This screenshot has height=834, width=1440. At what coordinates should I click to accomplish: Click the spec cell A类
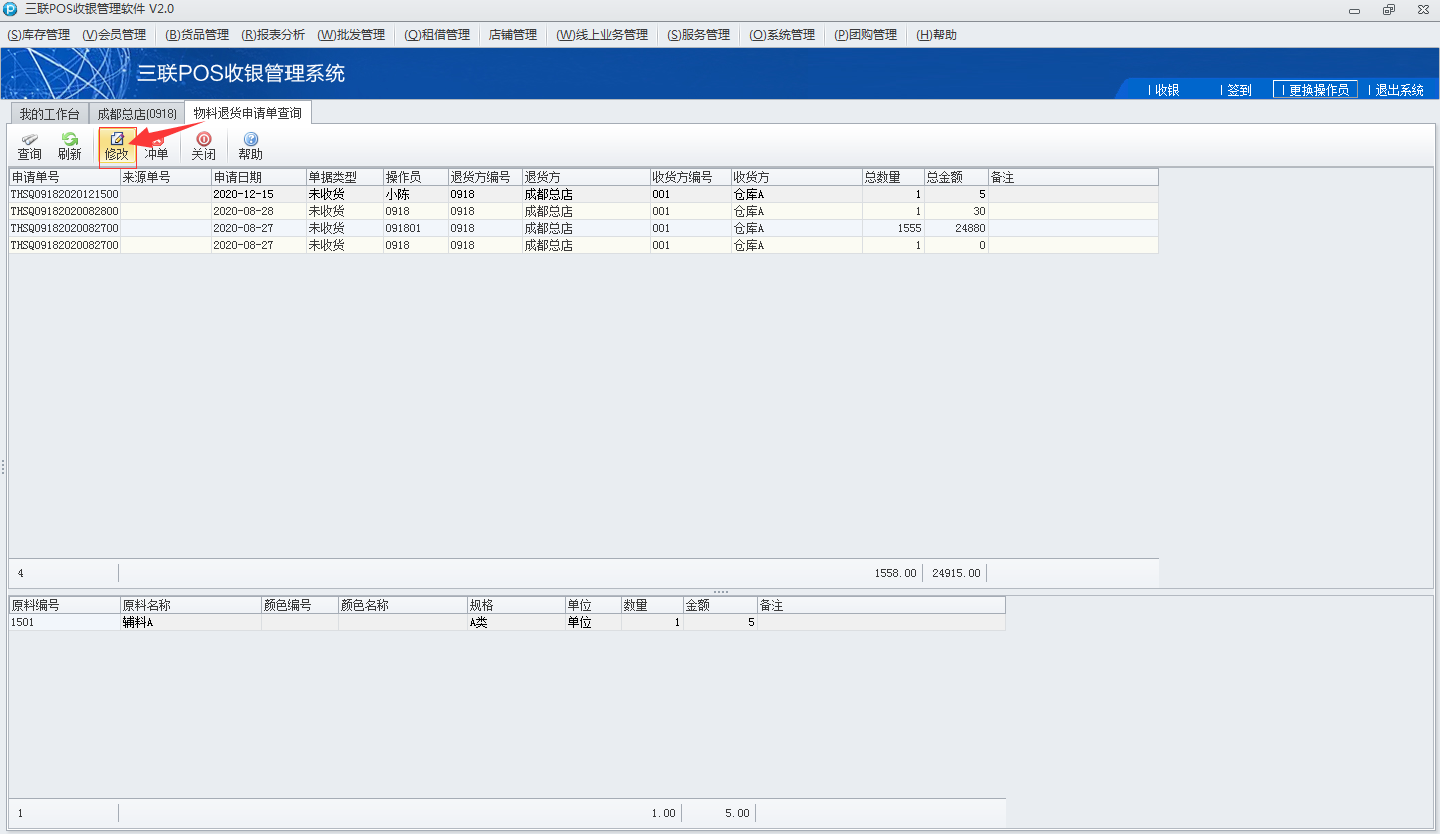pos(516,622)
